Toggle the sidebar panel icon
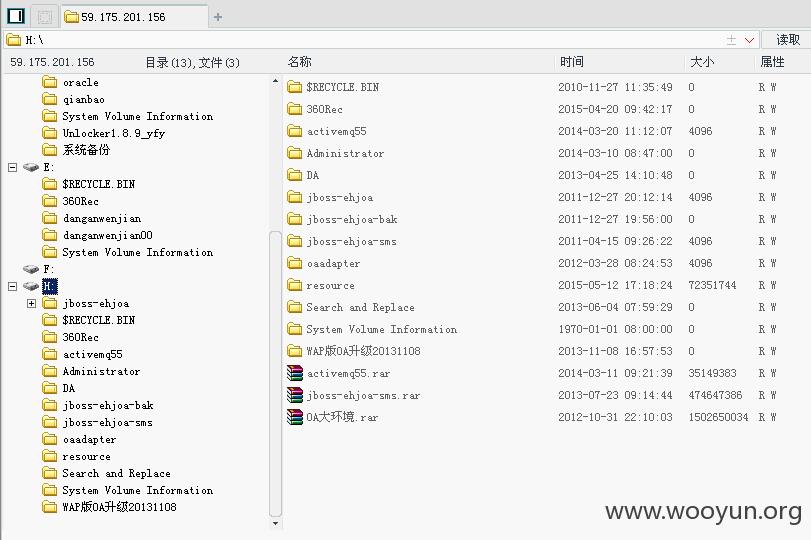Viewport: 811px width, 540px height. pyautogui.click(x=16, y=16)
